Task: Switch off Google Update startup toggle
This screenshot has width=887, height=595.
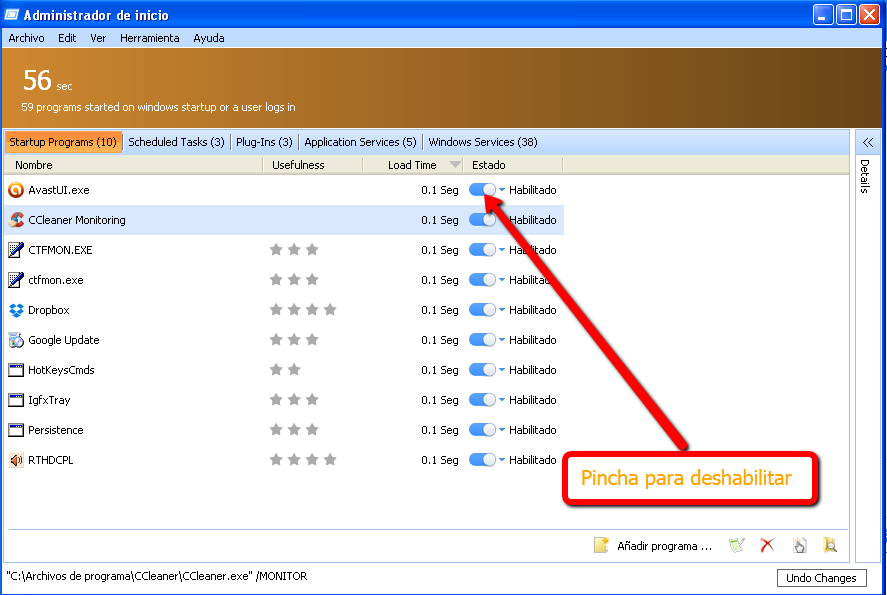Action: 483,340
